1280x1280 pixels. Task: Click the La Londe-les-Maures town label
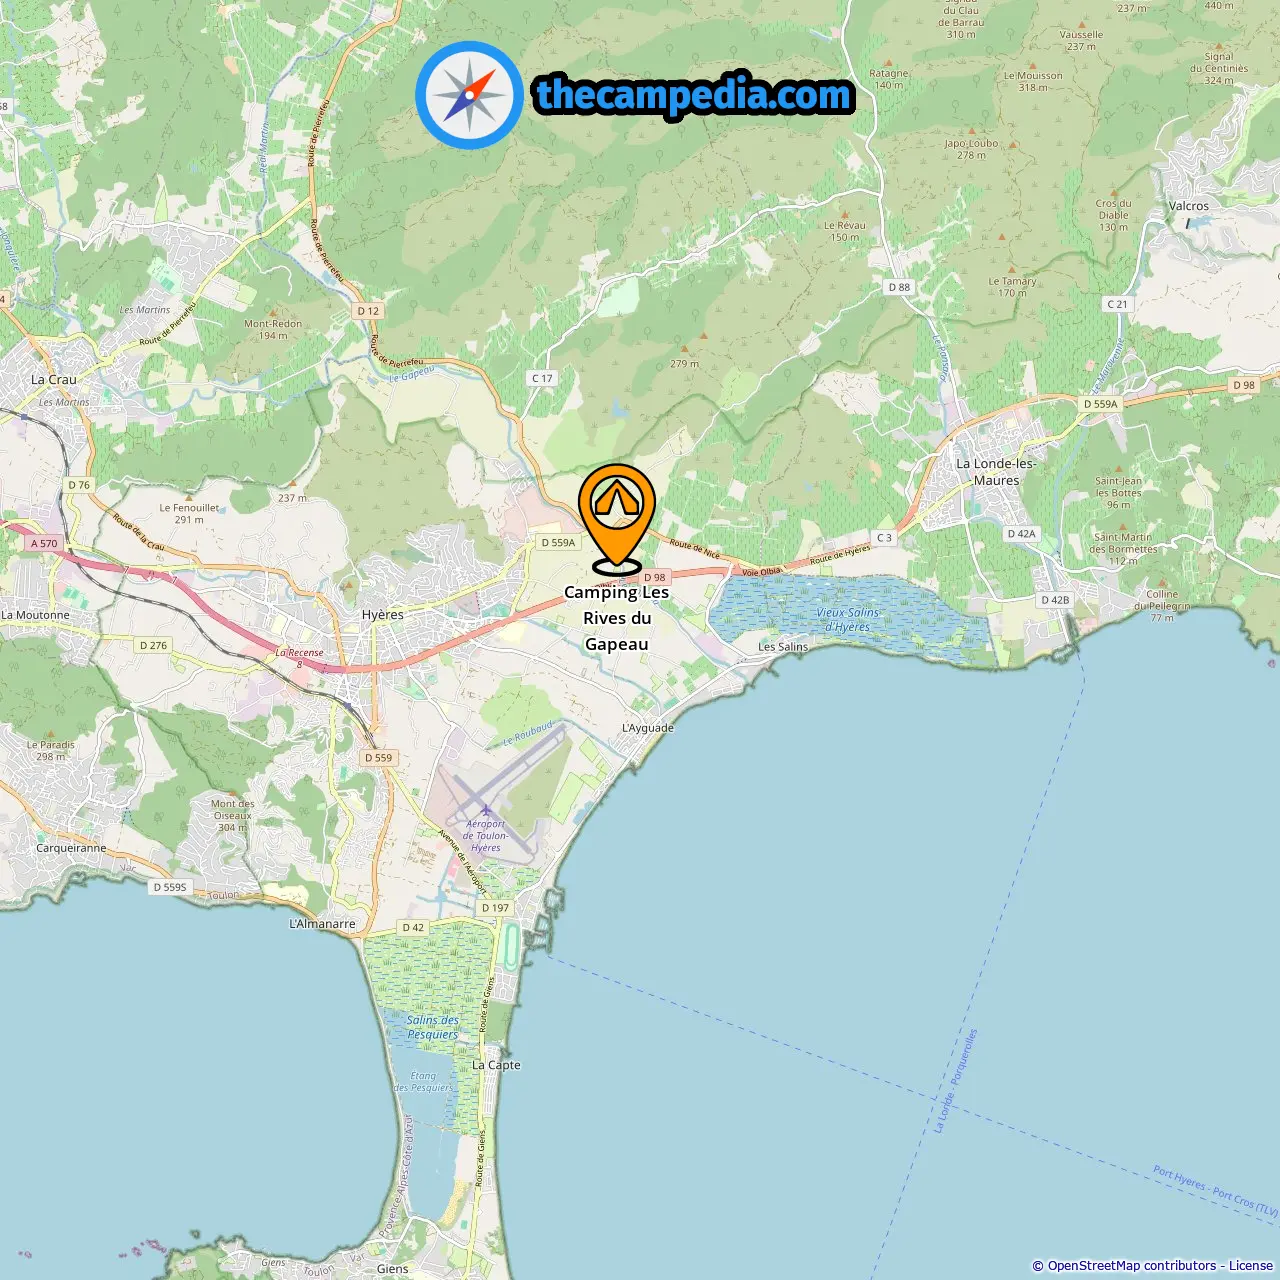coord(996,472)
